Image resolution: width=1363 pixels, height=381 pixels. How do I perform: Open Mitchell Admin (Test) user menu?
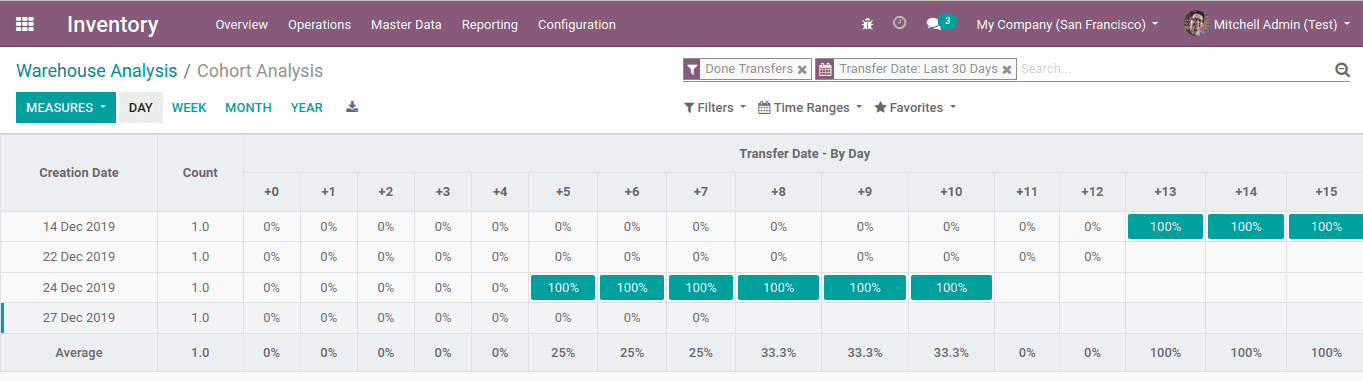pos(1267,24)
